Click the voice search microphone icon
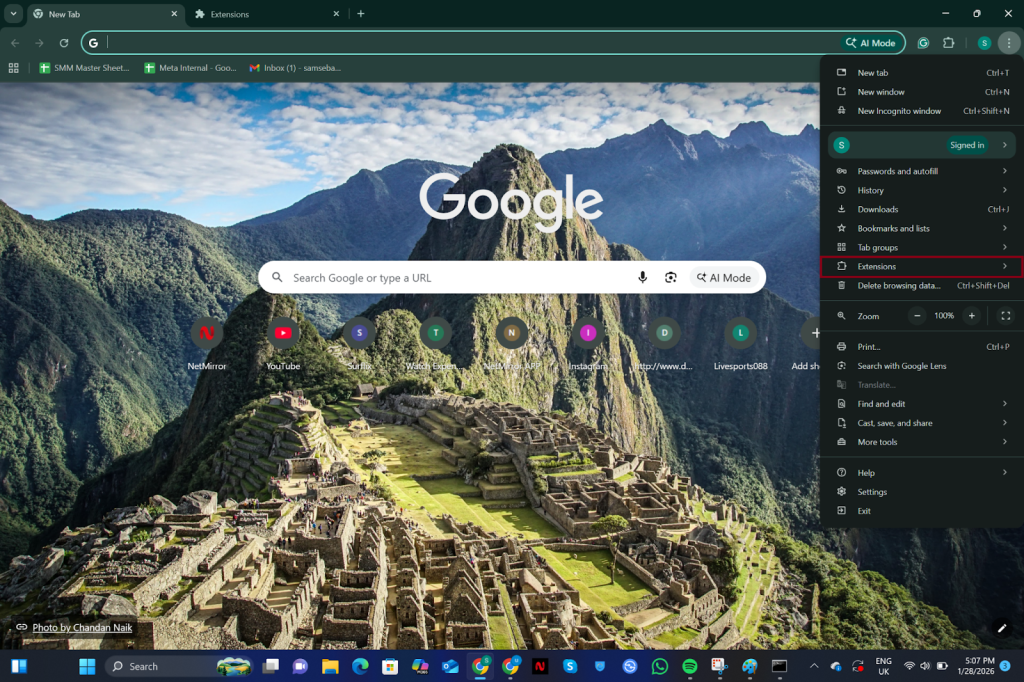 [x=642, y=277]
